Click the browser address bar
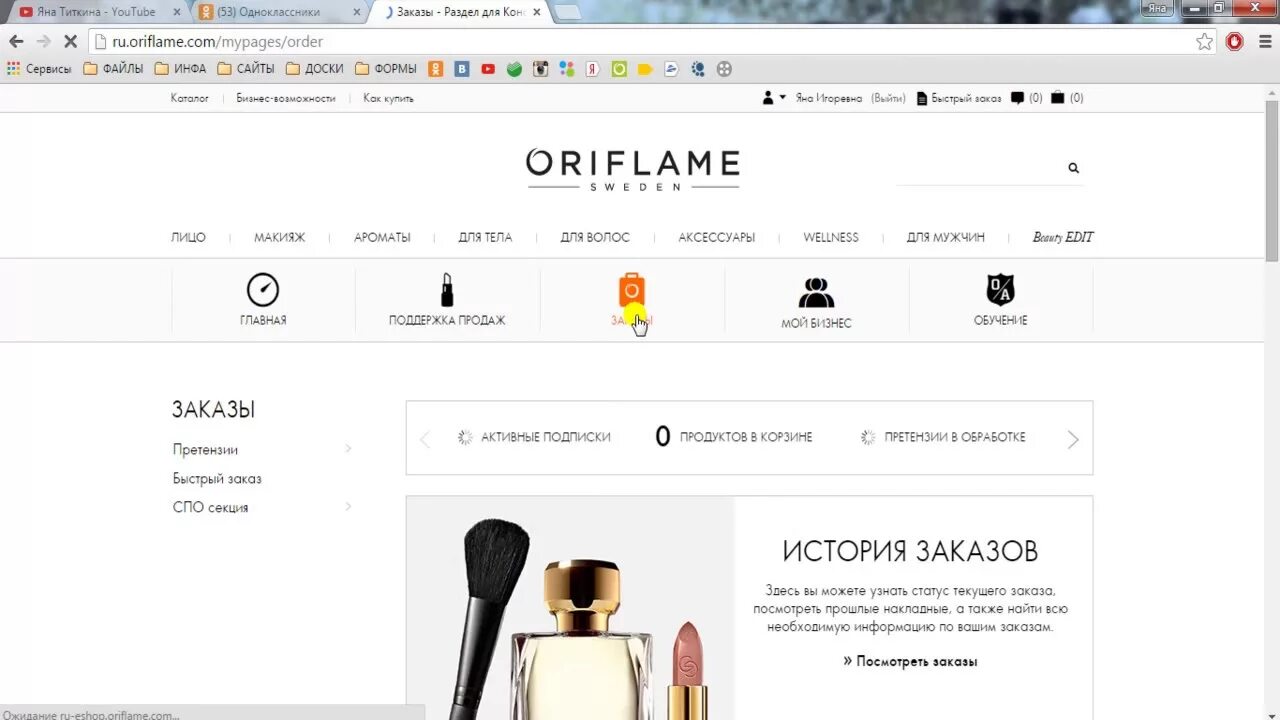The width and height of the screenshot is (1280, 720). [x=640, y=42]
